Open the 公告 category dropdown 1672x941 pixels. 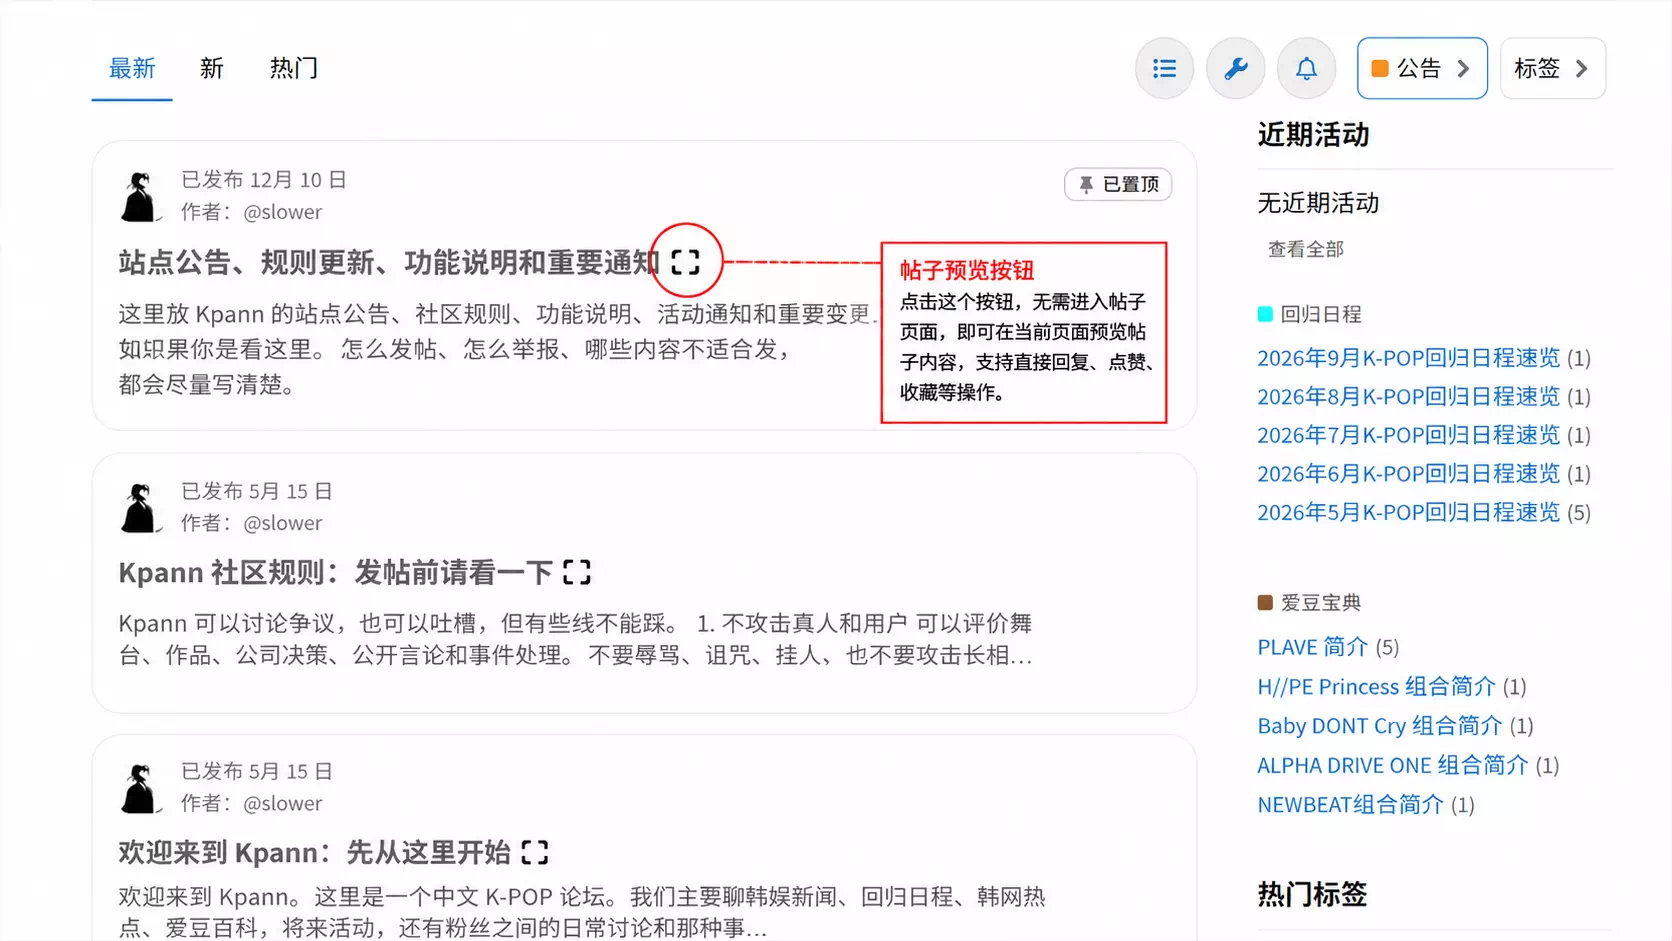tap(1422, 68)
